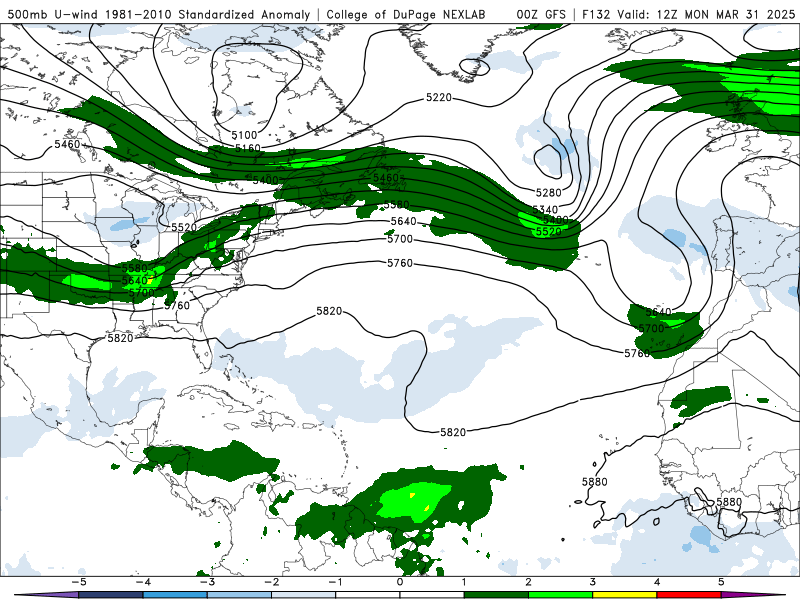Click the 5880 label off the West African coast

(x=595, y=482)
